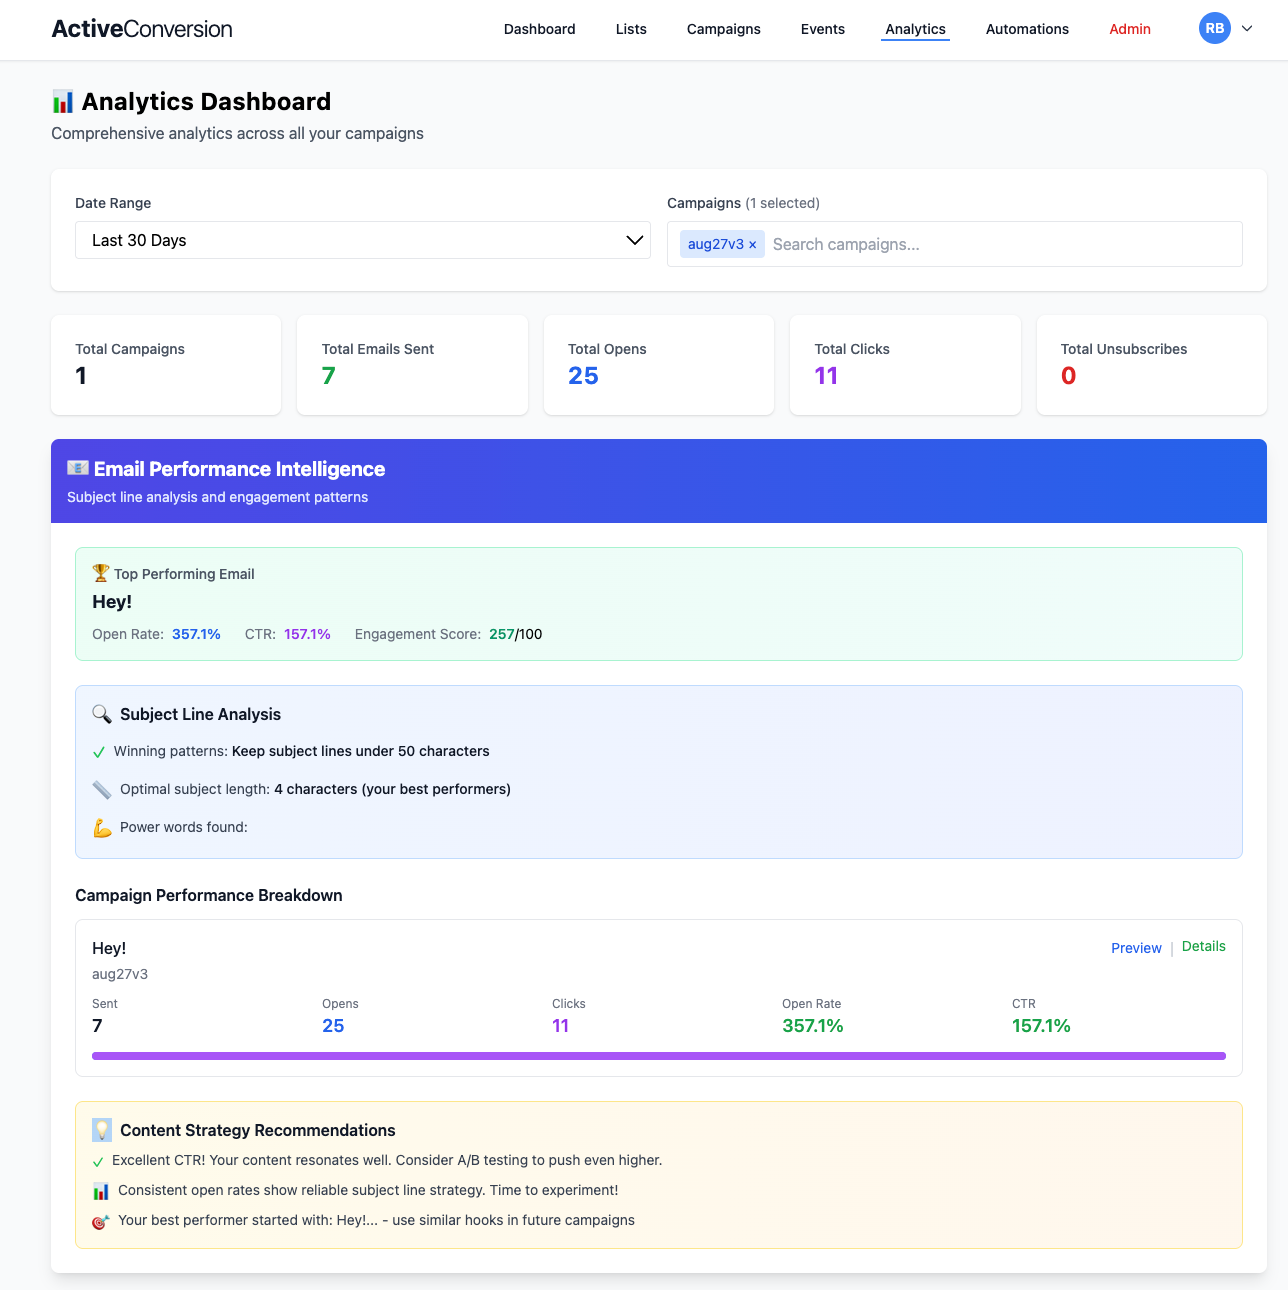Open Details for the Hey! campaign
The width and height of the screenshot is (1288, 1290).
coord(1203,946)
